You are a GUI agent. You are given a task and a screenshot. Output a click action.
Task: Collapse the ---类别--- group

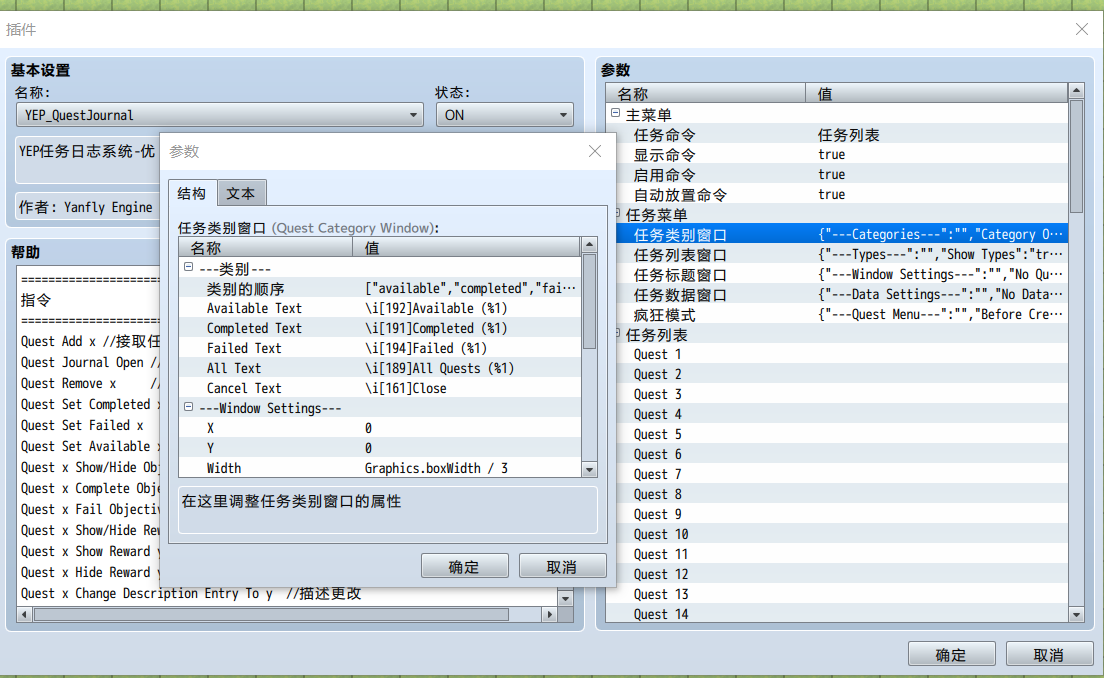point(189,268)
